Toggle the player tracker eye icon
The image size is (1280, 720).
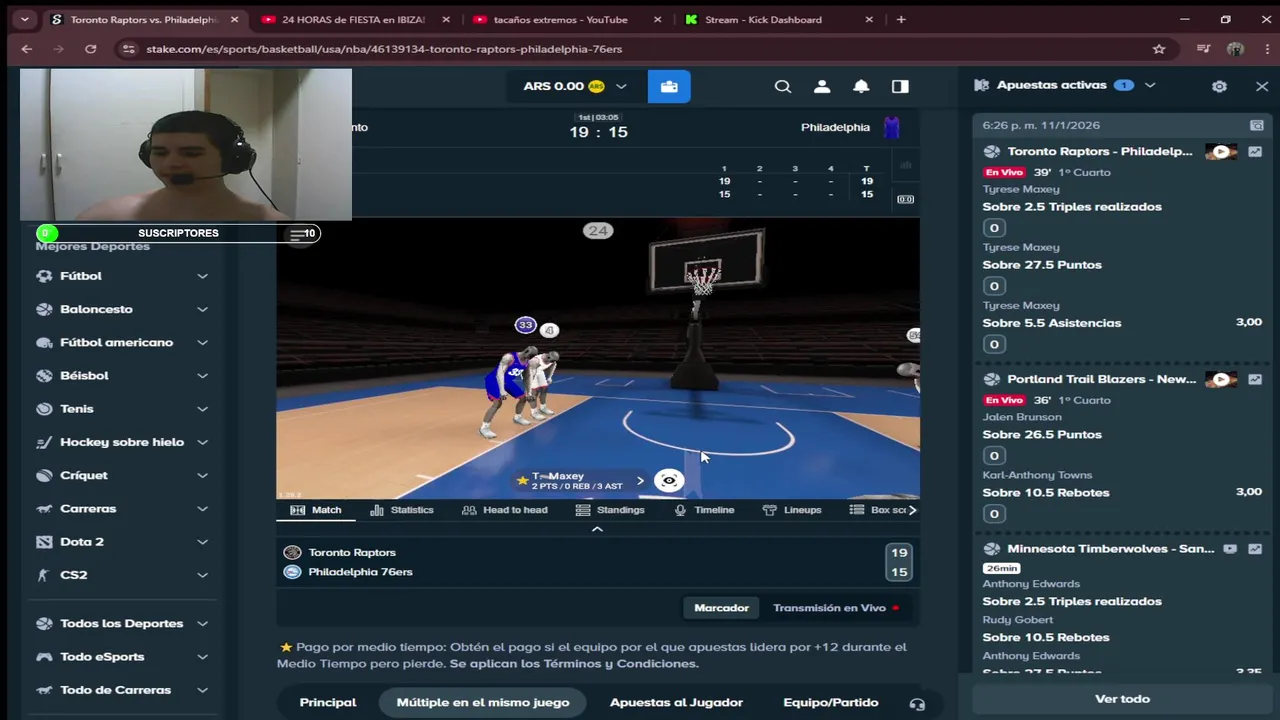pyautogui.click(x=669, y=481)
